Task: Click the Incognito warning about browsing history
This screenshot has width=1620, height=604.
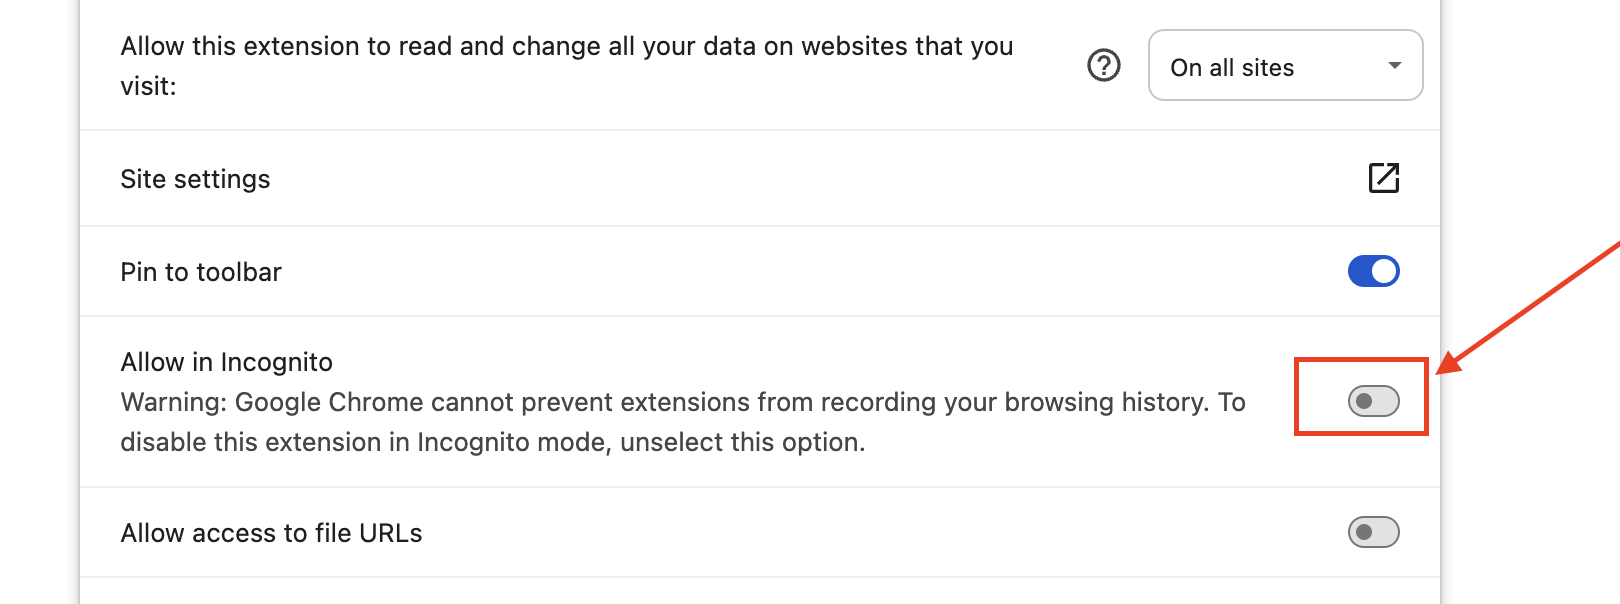Action: [x=683, y=422]
